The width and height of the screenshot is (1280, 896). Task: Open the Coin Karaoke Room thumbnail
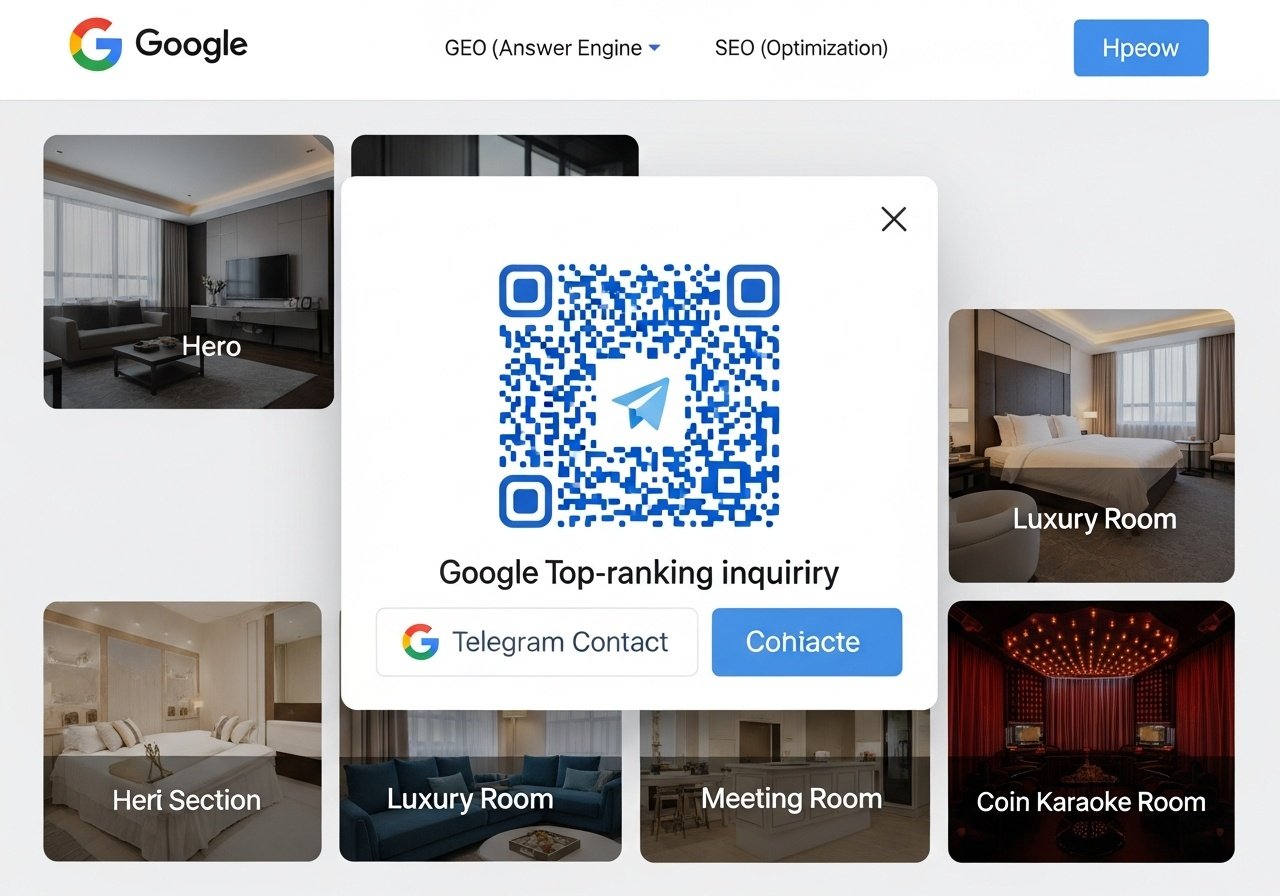tap(1091, 732)
